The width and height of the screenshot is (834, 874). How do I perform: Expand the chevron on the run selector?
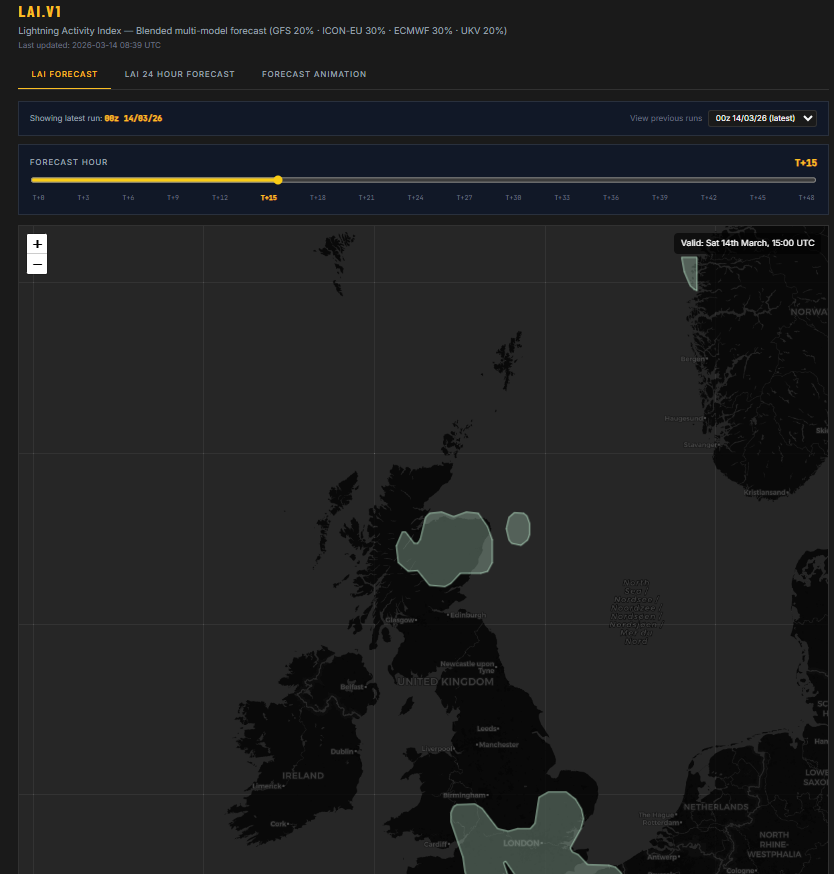(808, 117)
